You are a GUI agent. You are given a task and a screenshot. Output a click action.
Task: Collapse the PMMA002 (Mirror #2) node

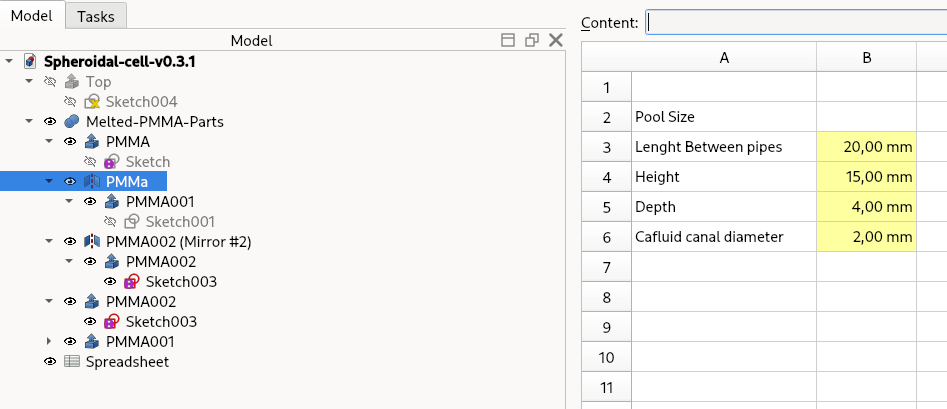tap(49, 242)
